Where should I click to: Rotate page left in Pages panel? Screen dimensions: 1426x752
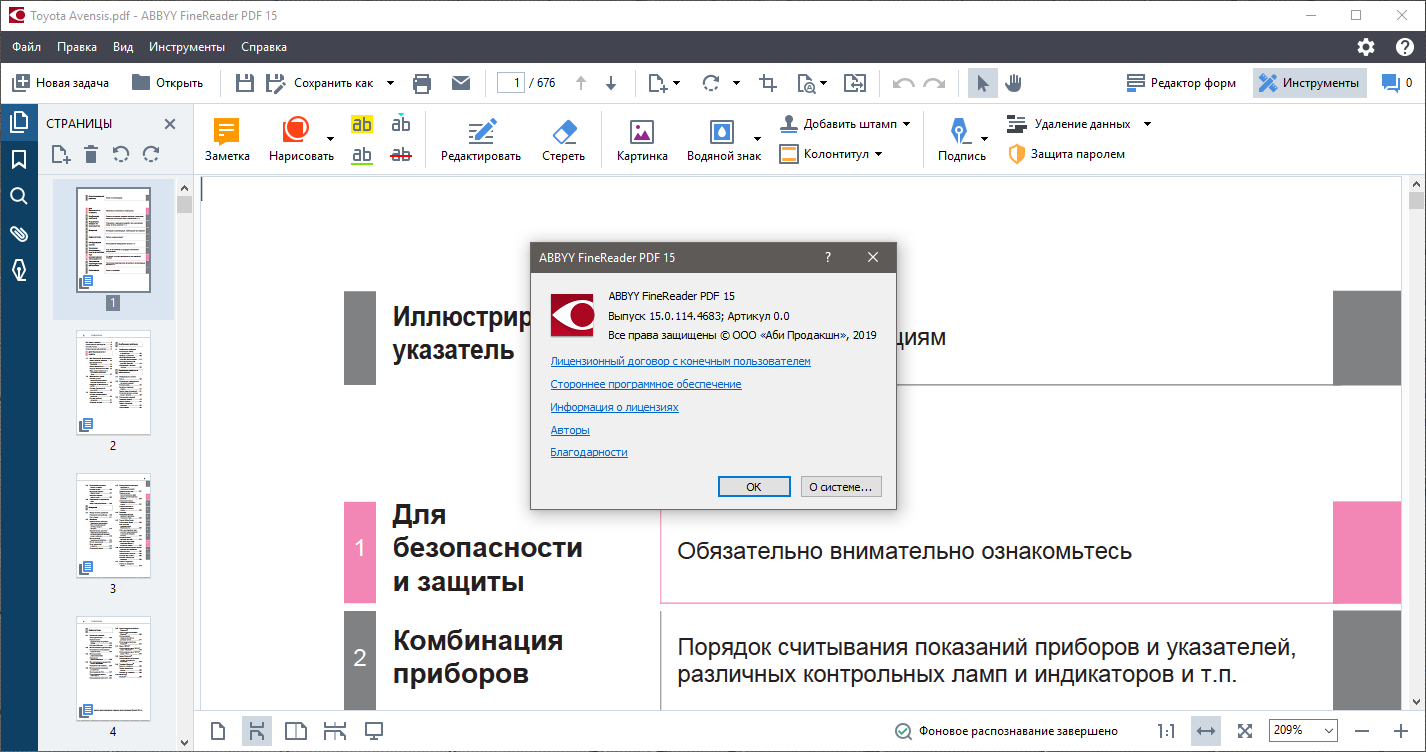click(121, 154)
